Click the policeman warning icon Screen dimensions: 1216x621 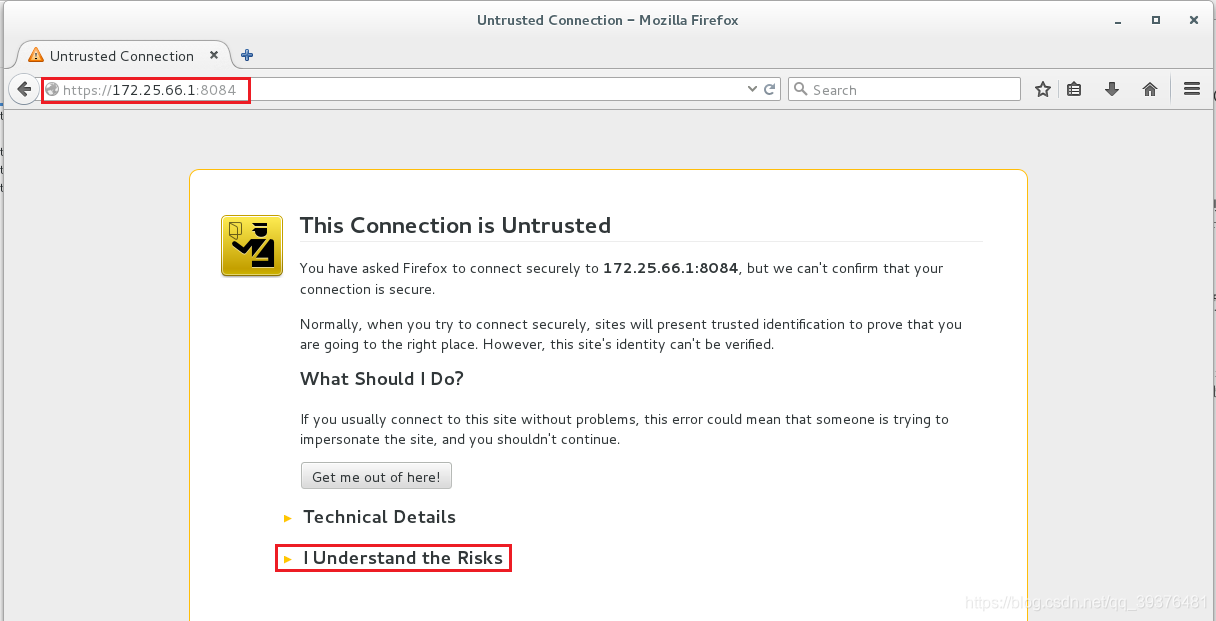251,245
